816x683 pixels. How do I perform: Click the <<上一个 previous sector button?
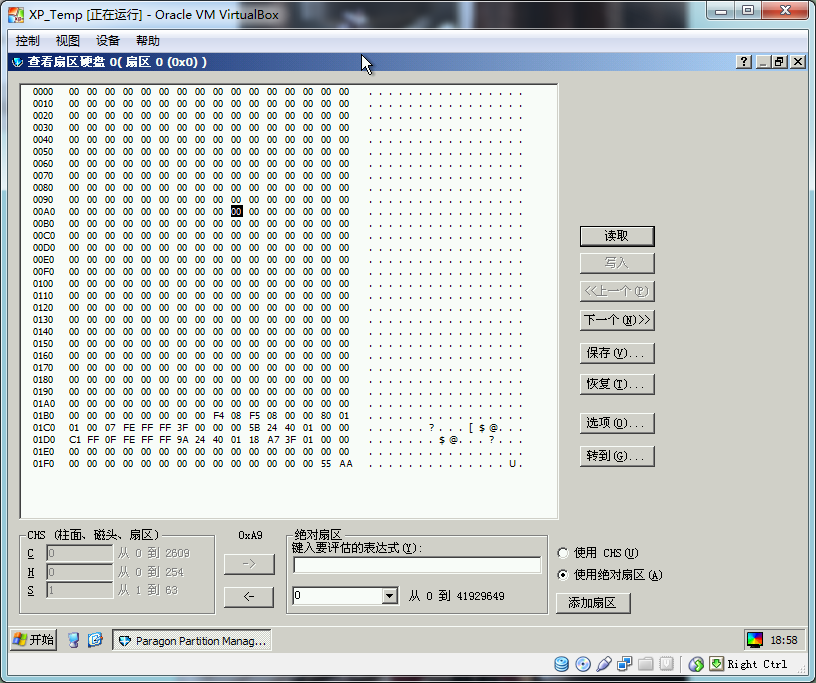tap(617, 292)
